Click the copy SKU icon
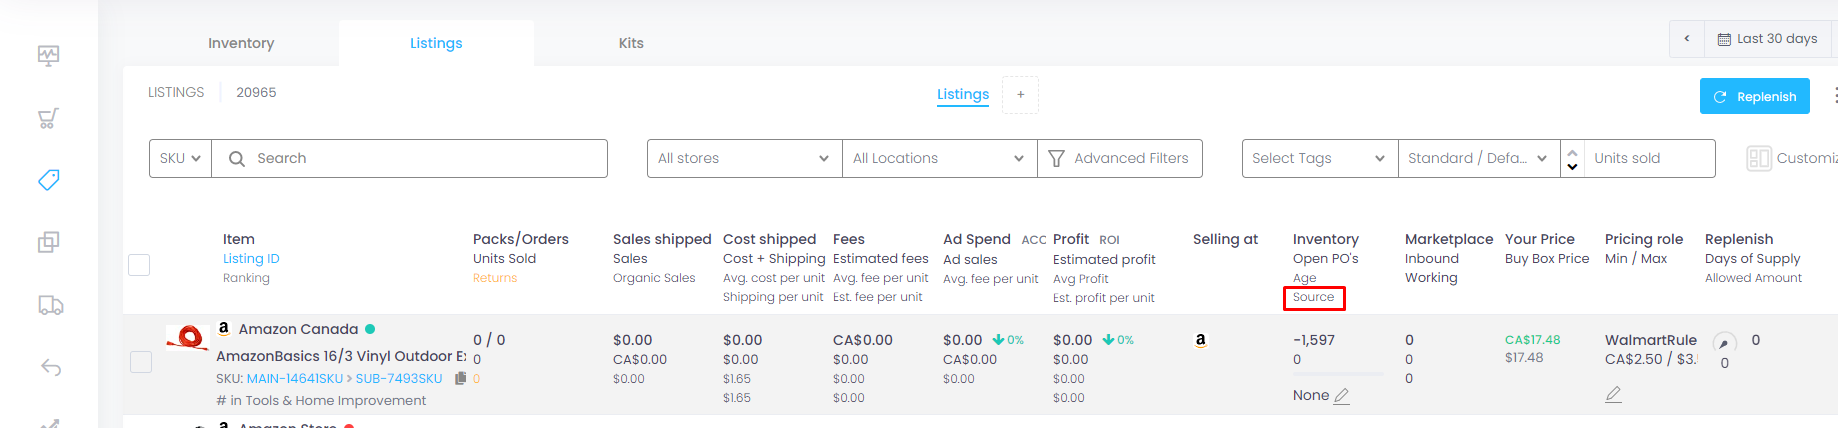 460,378
